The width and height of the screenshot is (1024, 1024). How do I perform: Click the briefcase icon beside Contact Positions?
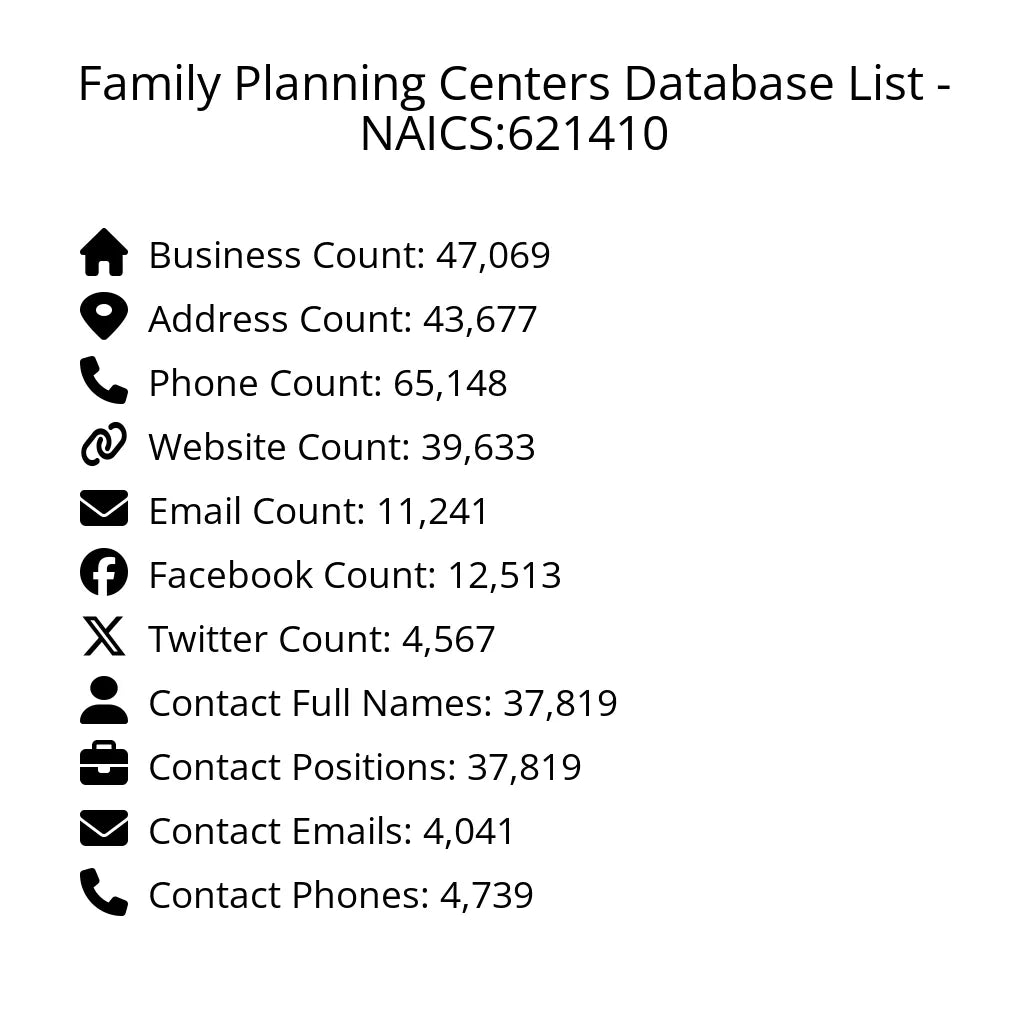(x=104, y=765)
